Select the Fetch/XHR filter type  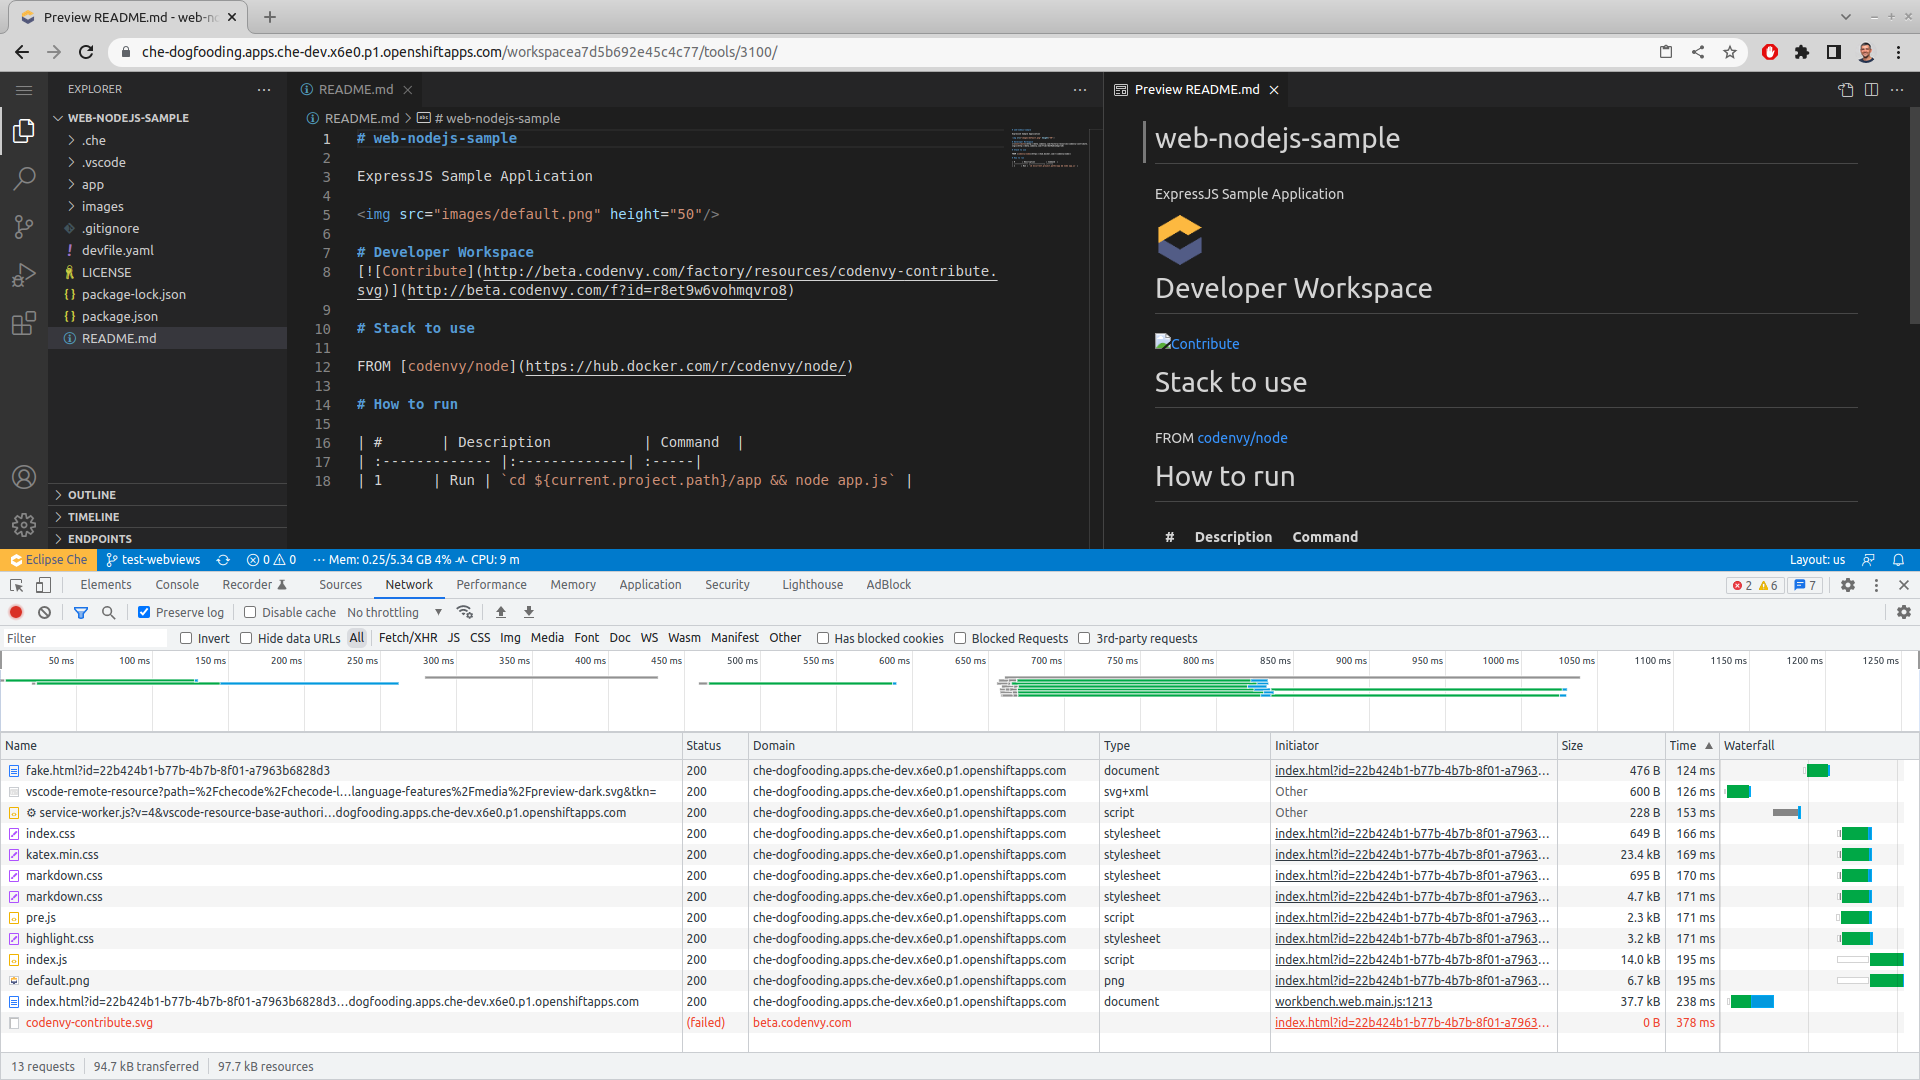[x=408, y=638]
